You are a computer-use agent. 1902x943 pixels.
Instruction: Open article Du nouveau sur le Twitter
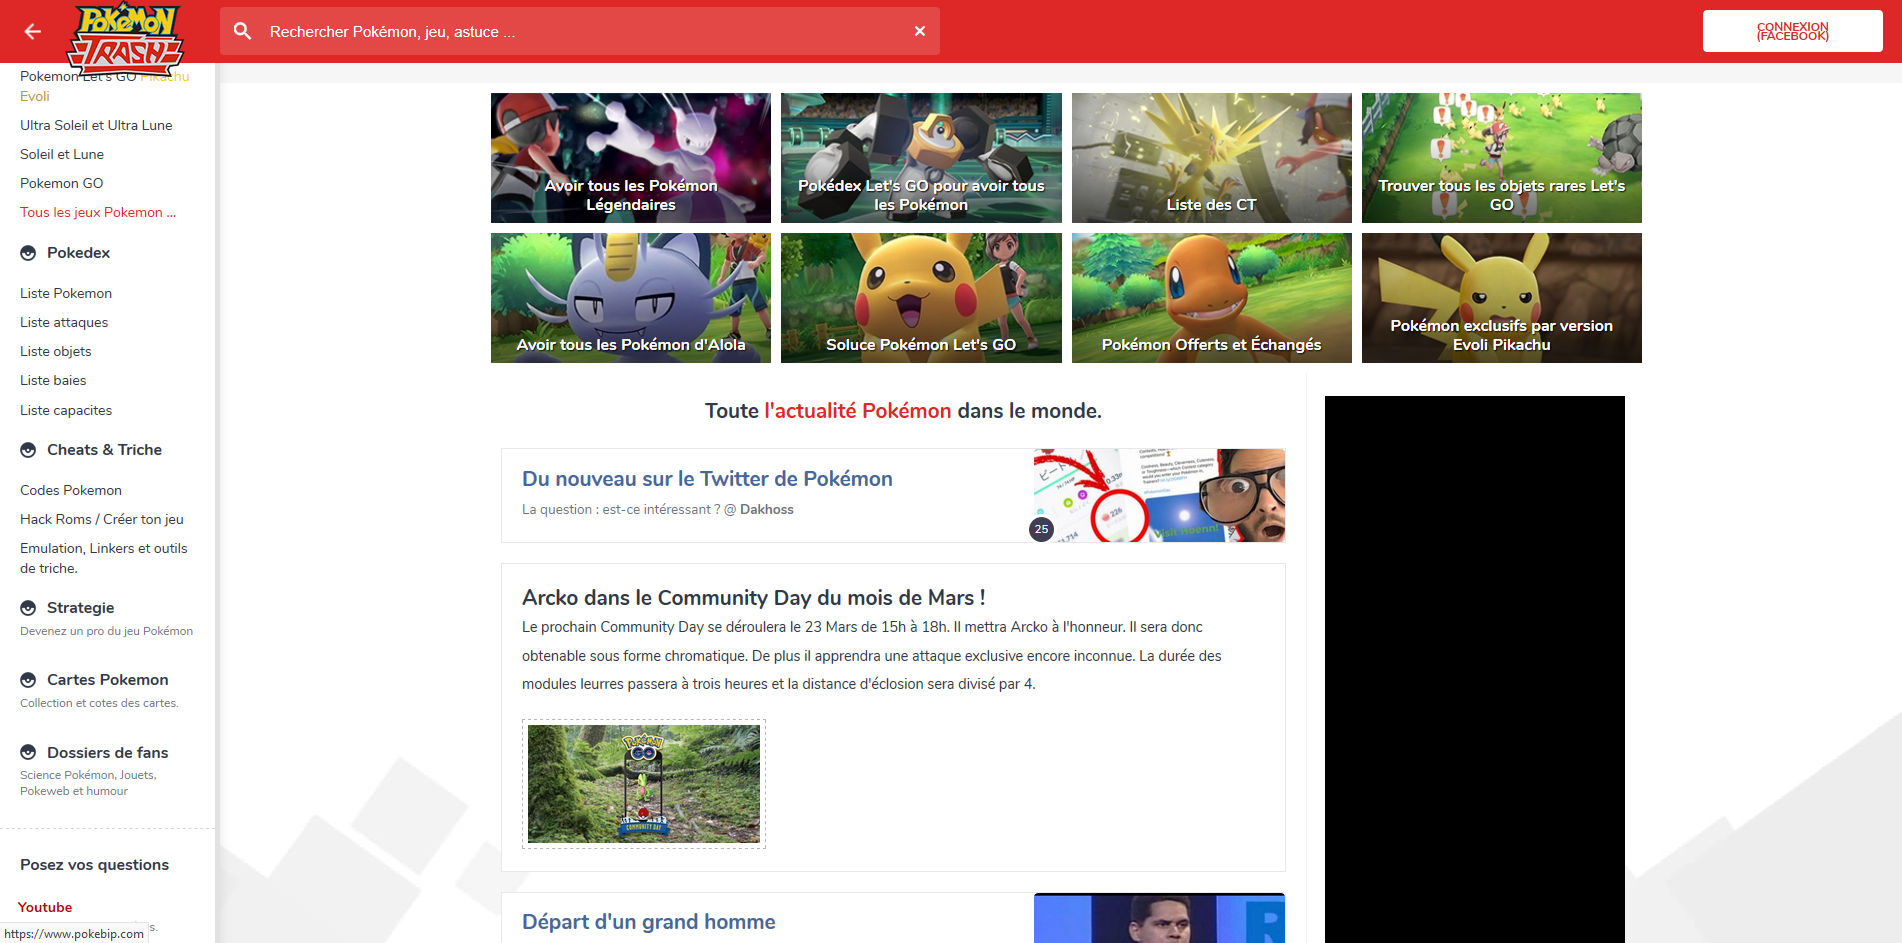click(707, 479)
